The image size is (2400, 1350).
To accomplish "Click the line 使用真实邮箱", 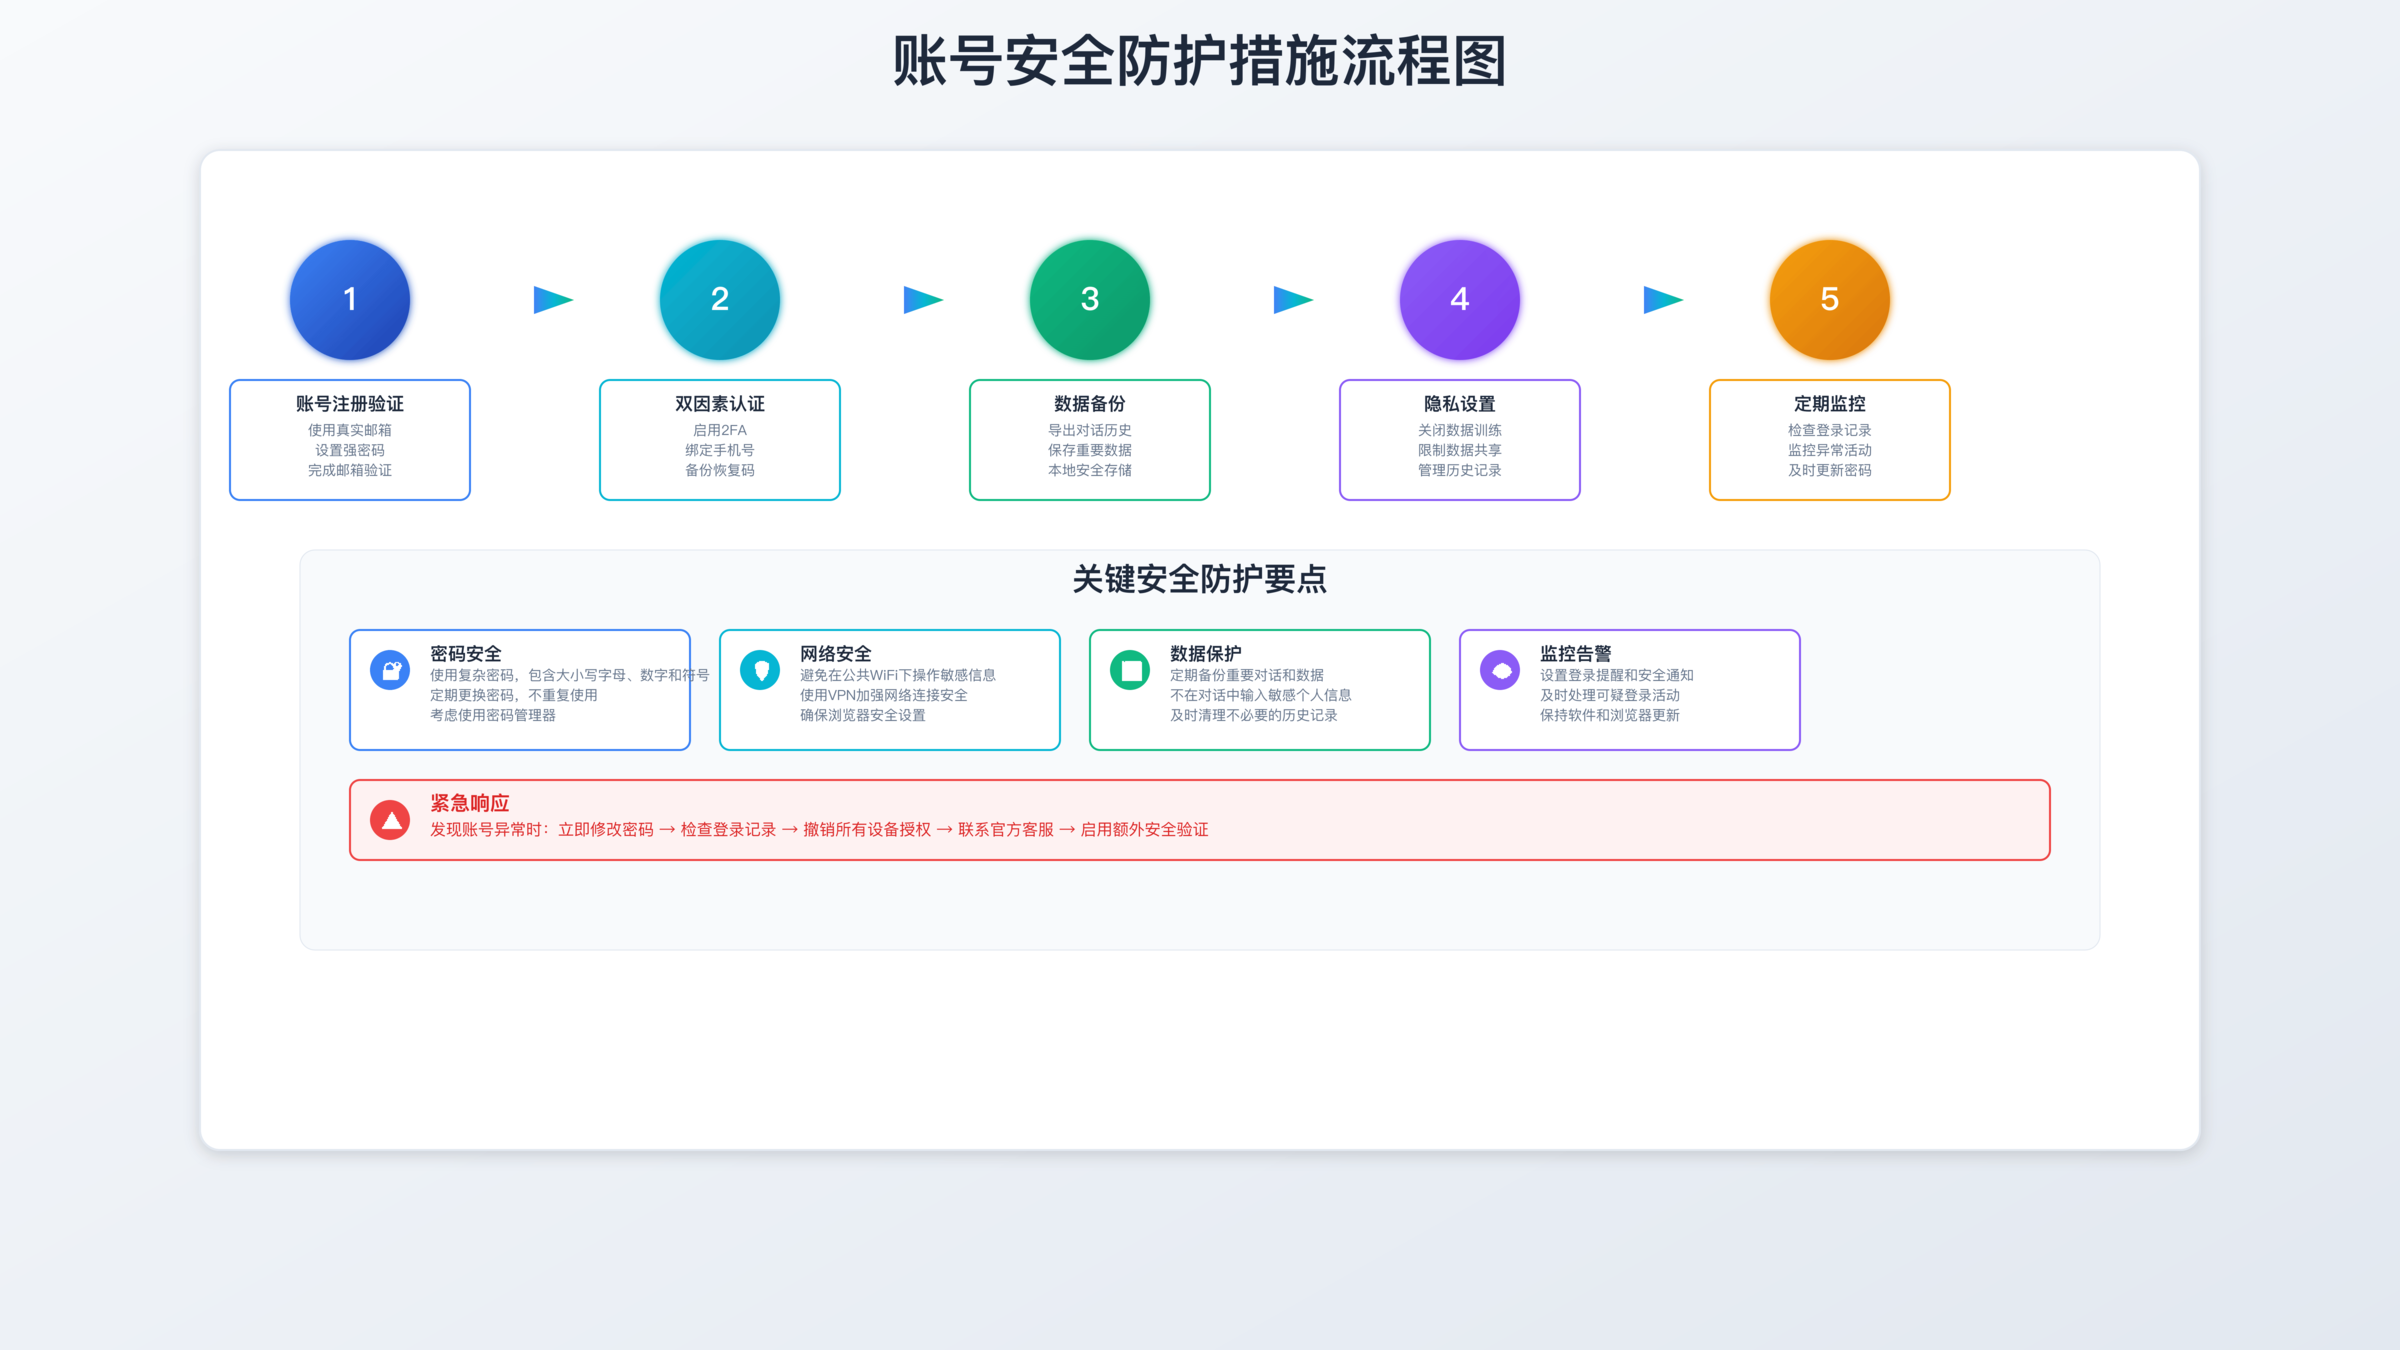I will (x=350, y=430).
